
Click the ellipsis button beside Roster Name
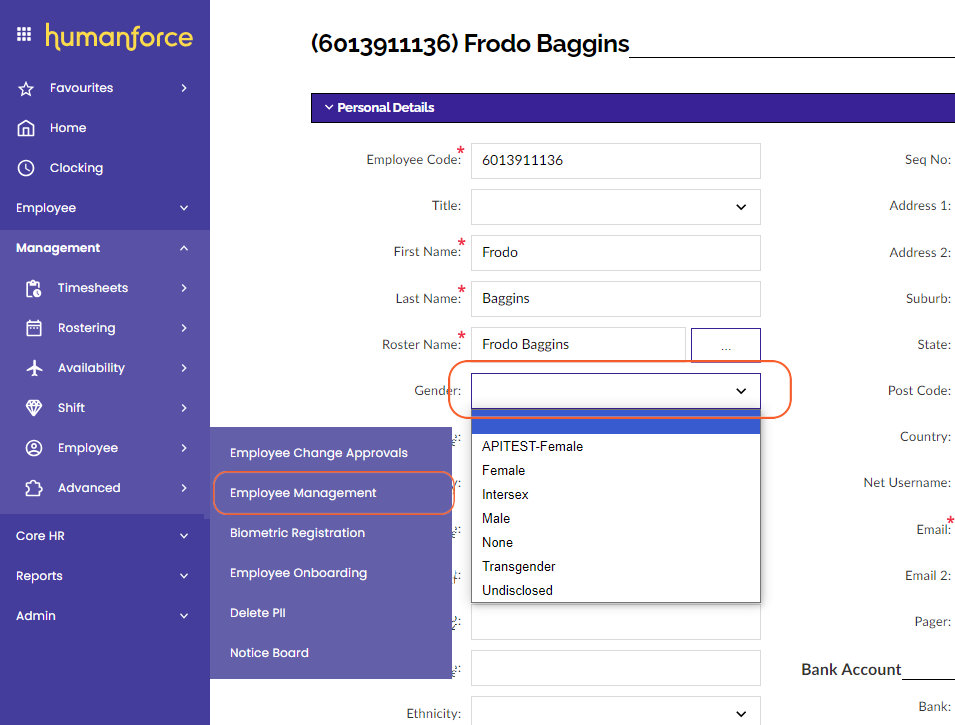pos(725,345)
